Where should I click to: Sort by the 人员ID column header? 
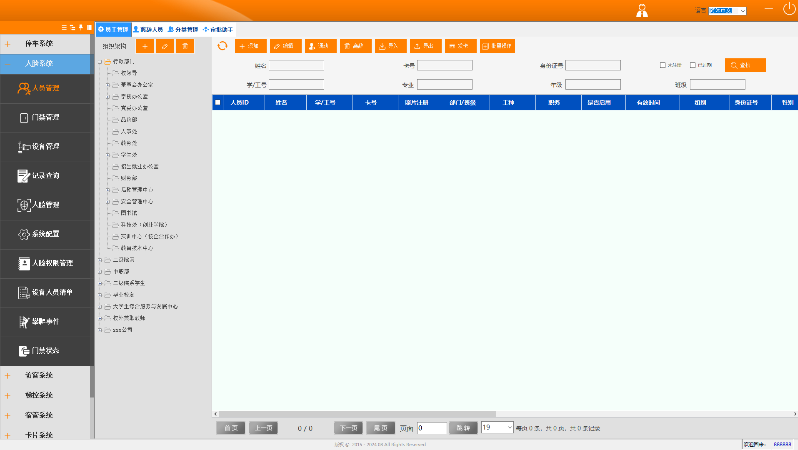click(x=239, y=102)
